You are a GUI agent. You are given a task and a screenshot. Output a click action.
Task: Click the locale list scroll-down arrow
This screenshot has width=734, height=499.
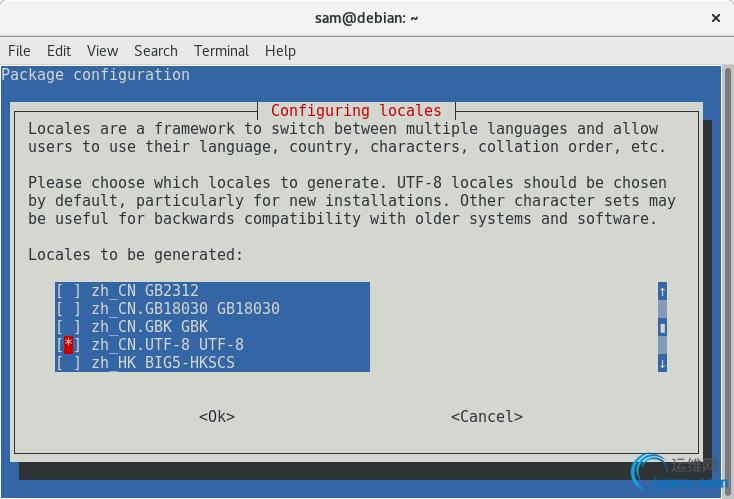coord(662,363)
